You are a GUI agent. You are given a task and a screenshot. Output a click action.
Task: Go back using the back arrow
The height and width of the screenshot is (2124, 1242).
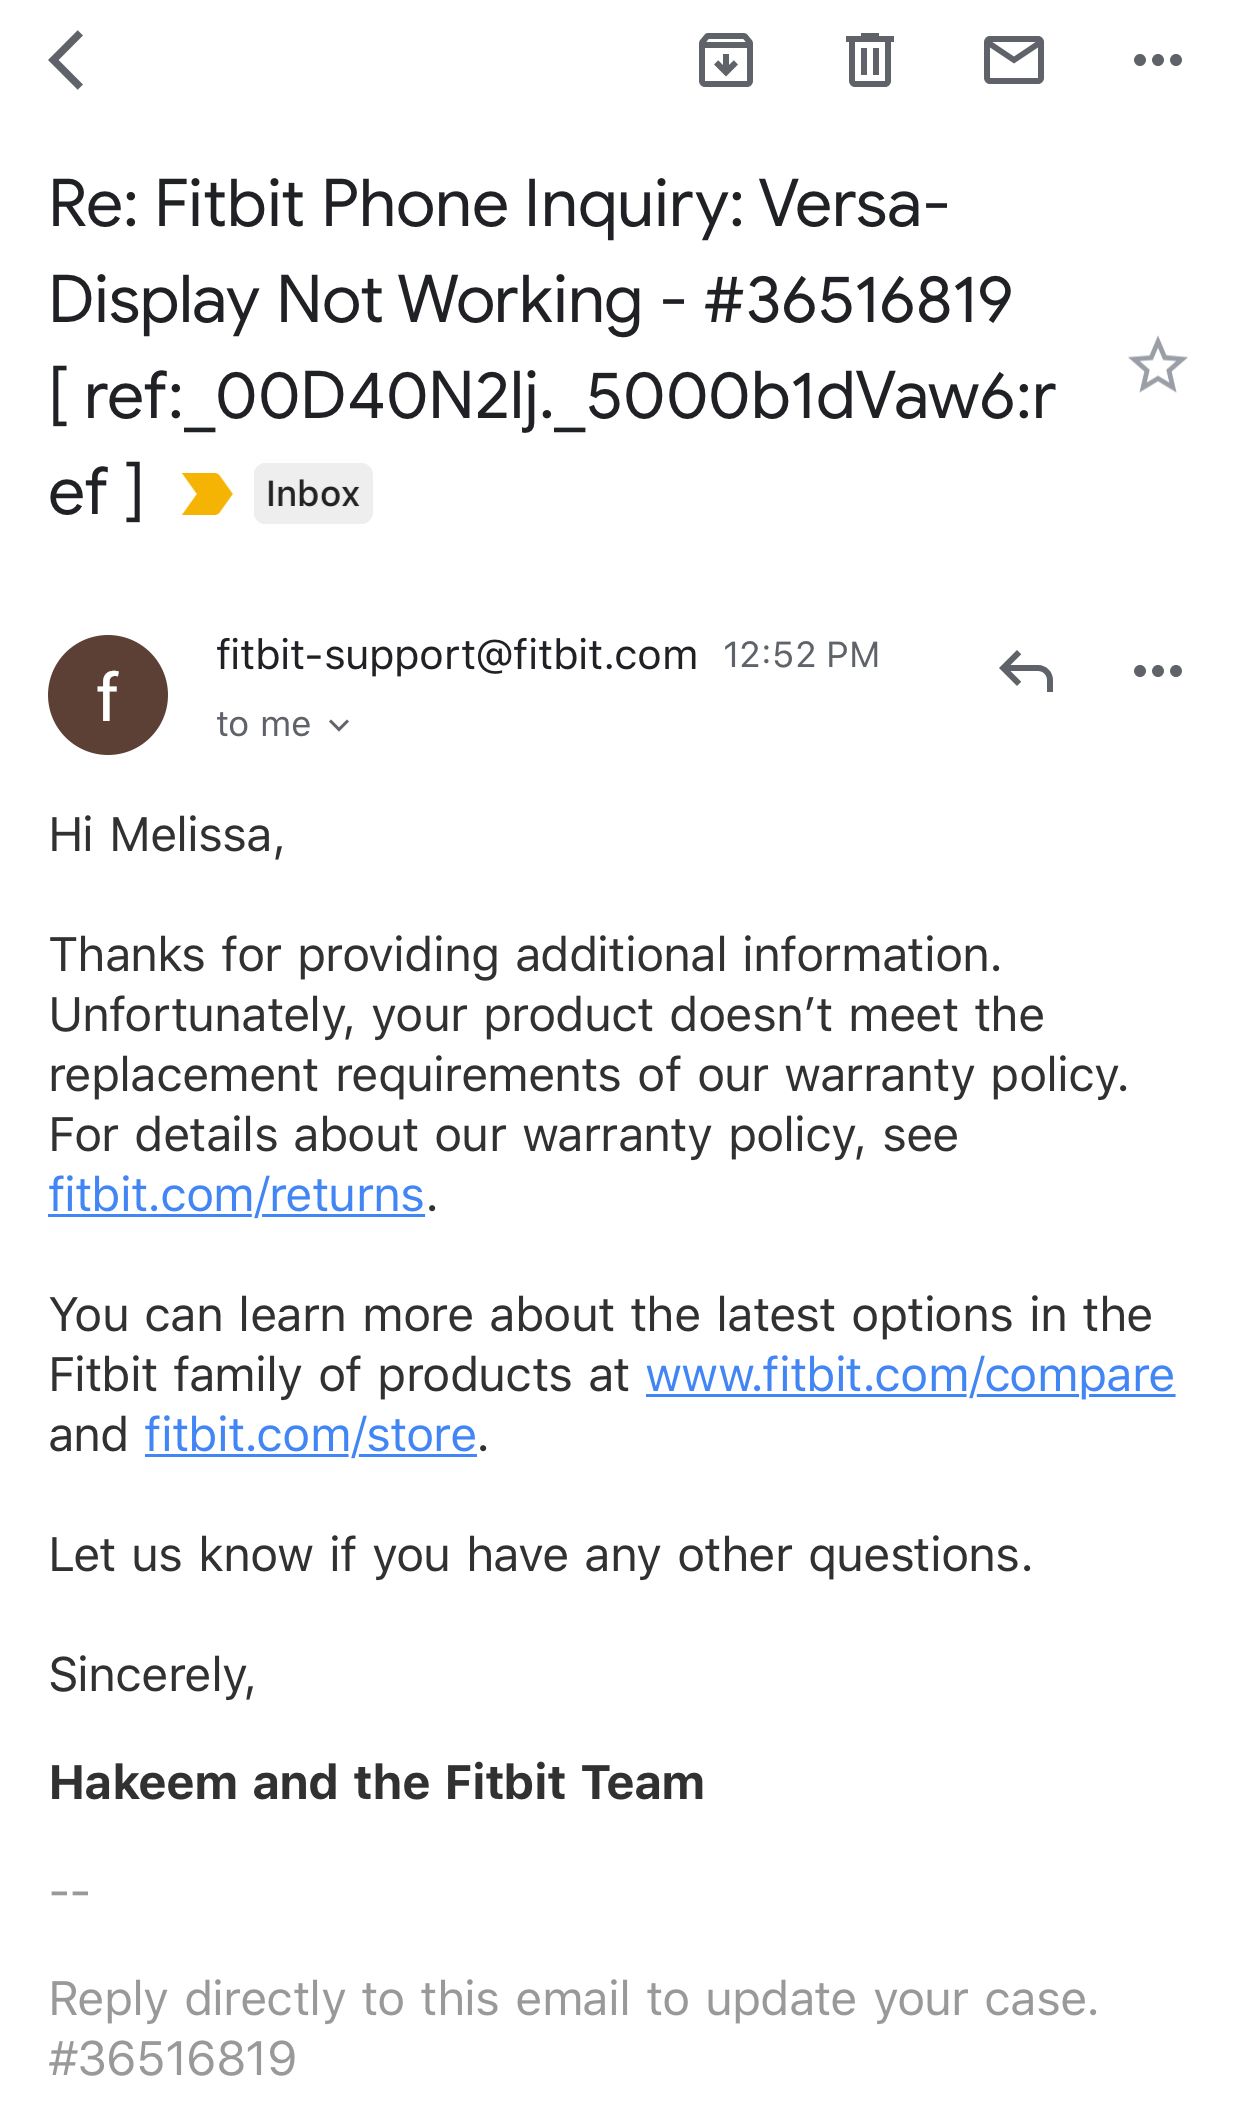coord(66,60)
